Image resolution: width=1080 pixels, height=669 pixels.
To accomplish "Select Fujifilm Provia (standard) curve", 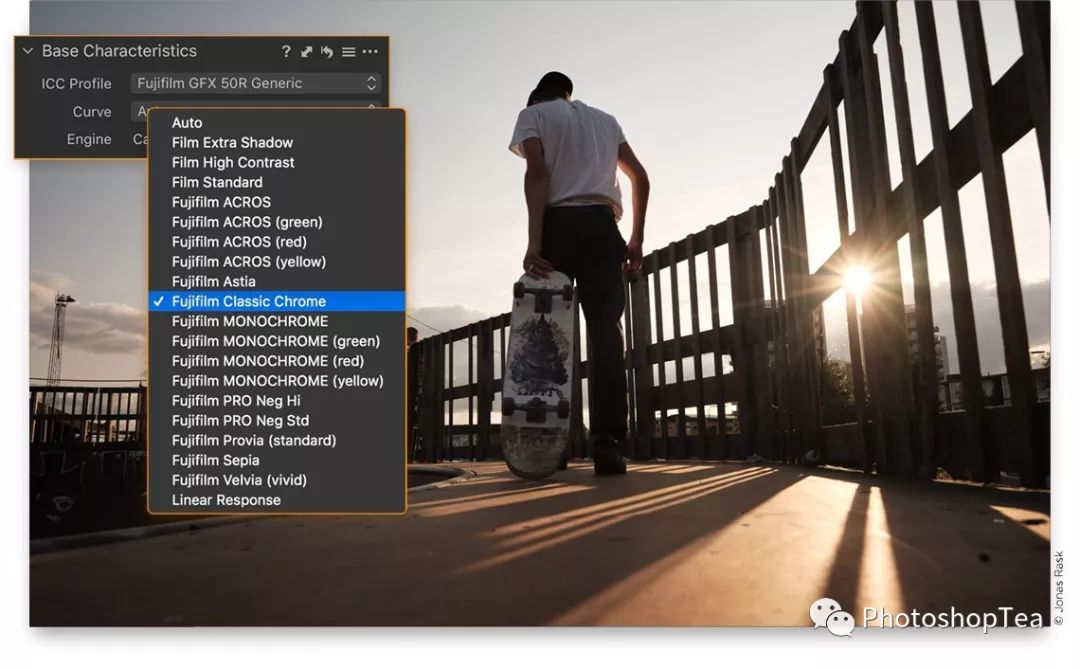I will click(277, 441).
